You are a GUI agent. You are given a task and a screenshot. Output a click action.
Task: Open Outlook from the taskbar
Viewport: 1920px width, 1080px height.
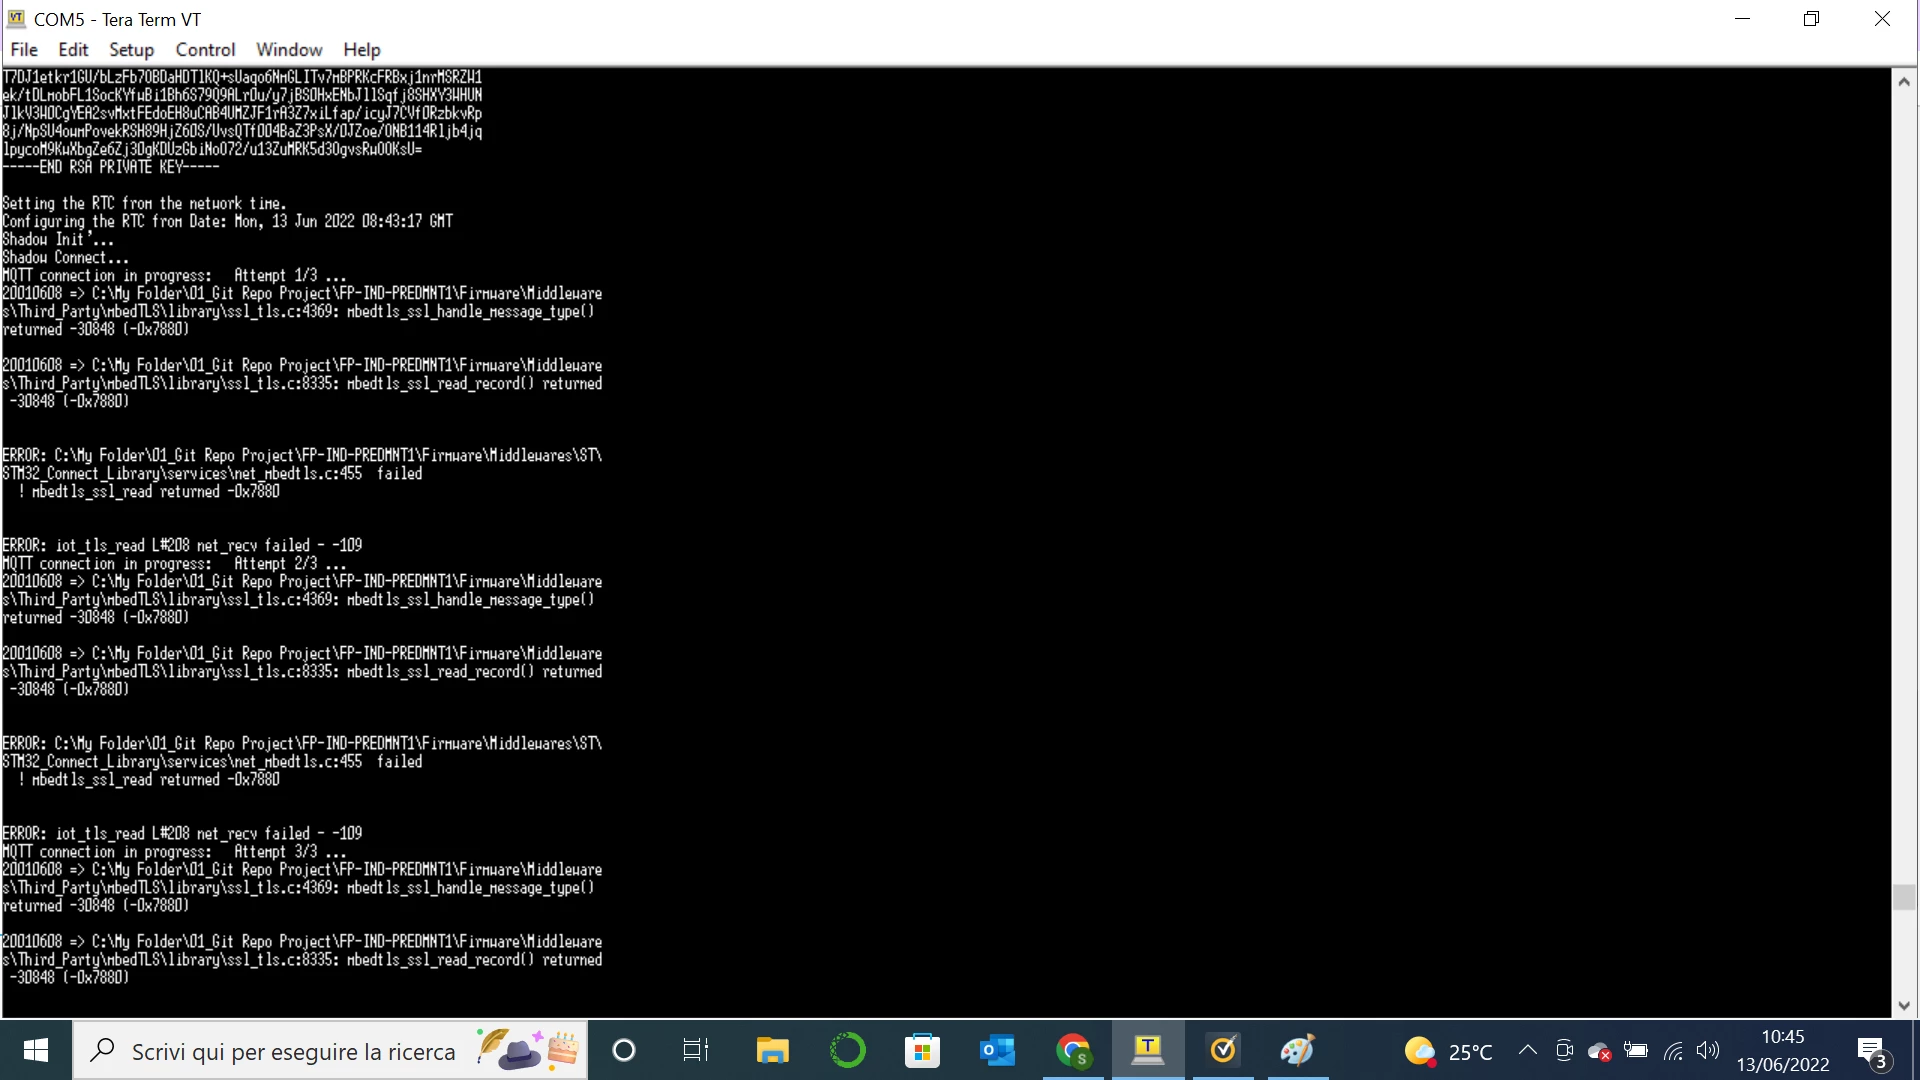point(997,1050)
